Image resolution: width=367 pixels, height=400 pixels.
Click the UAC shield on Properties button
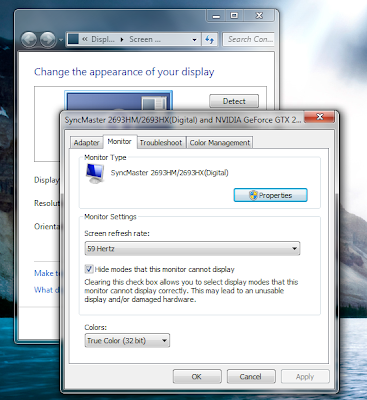[253, 195]
